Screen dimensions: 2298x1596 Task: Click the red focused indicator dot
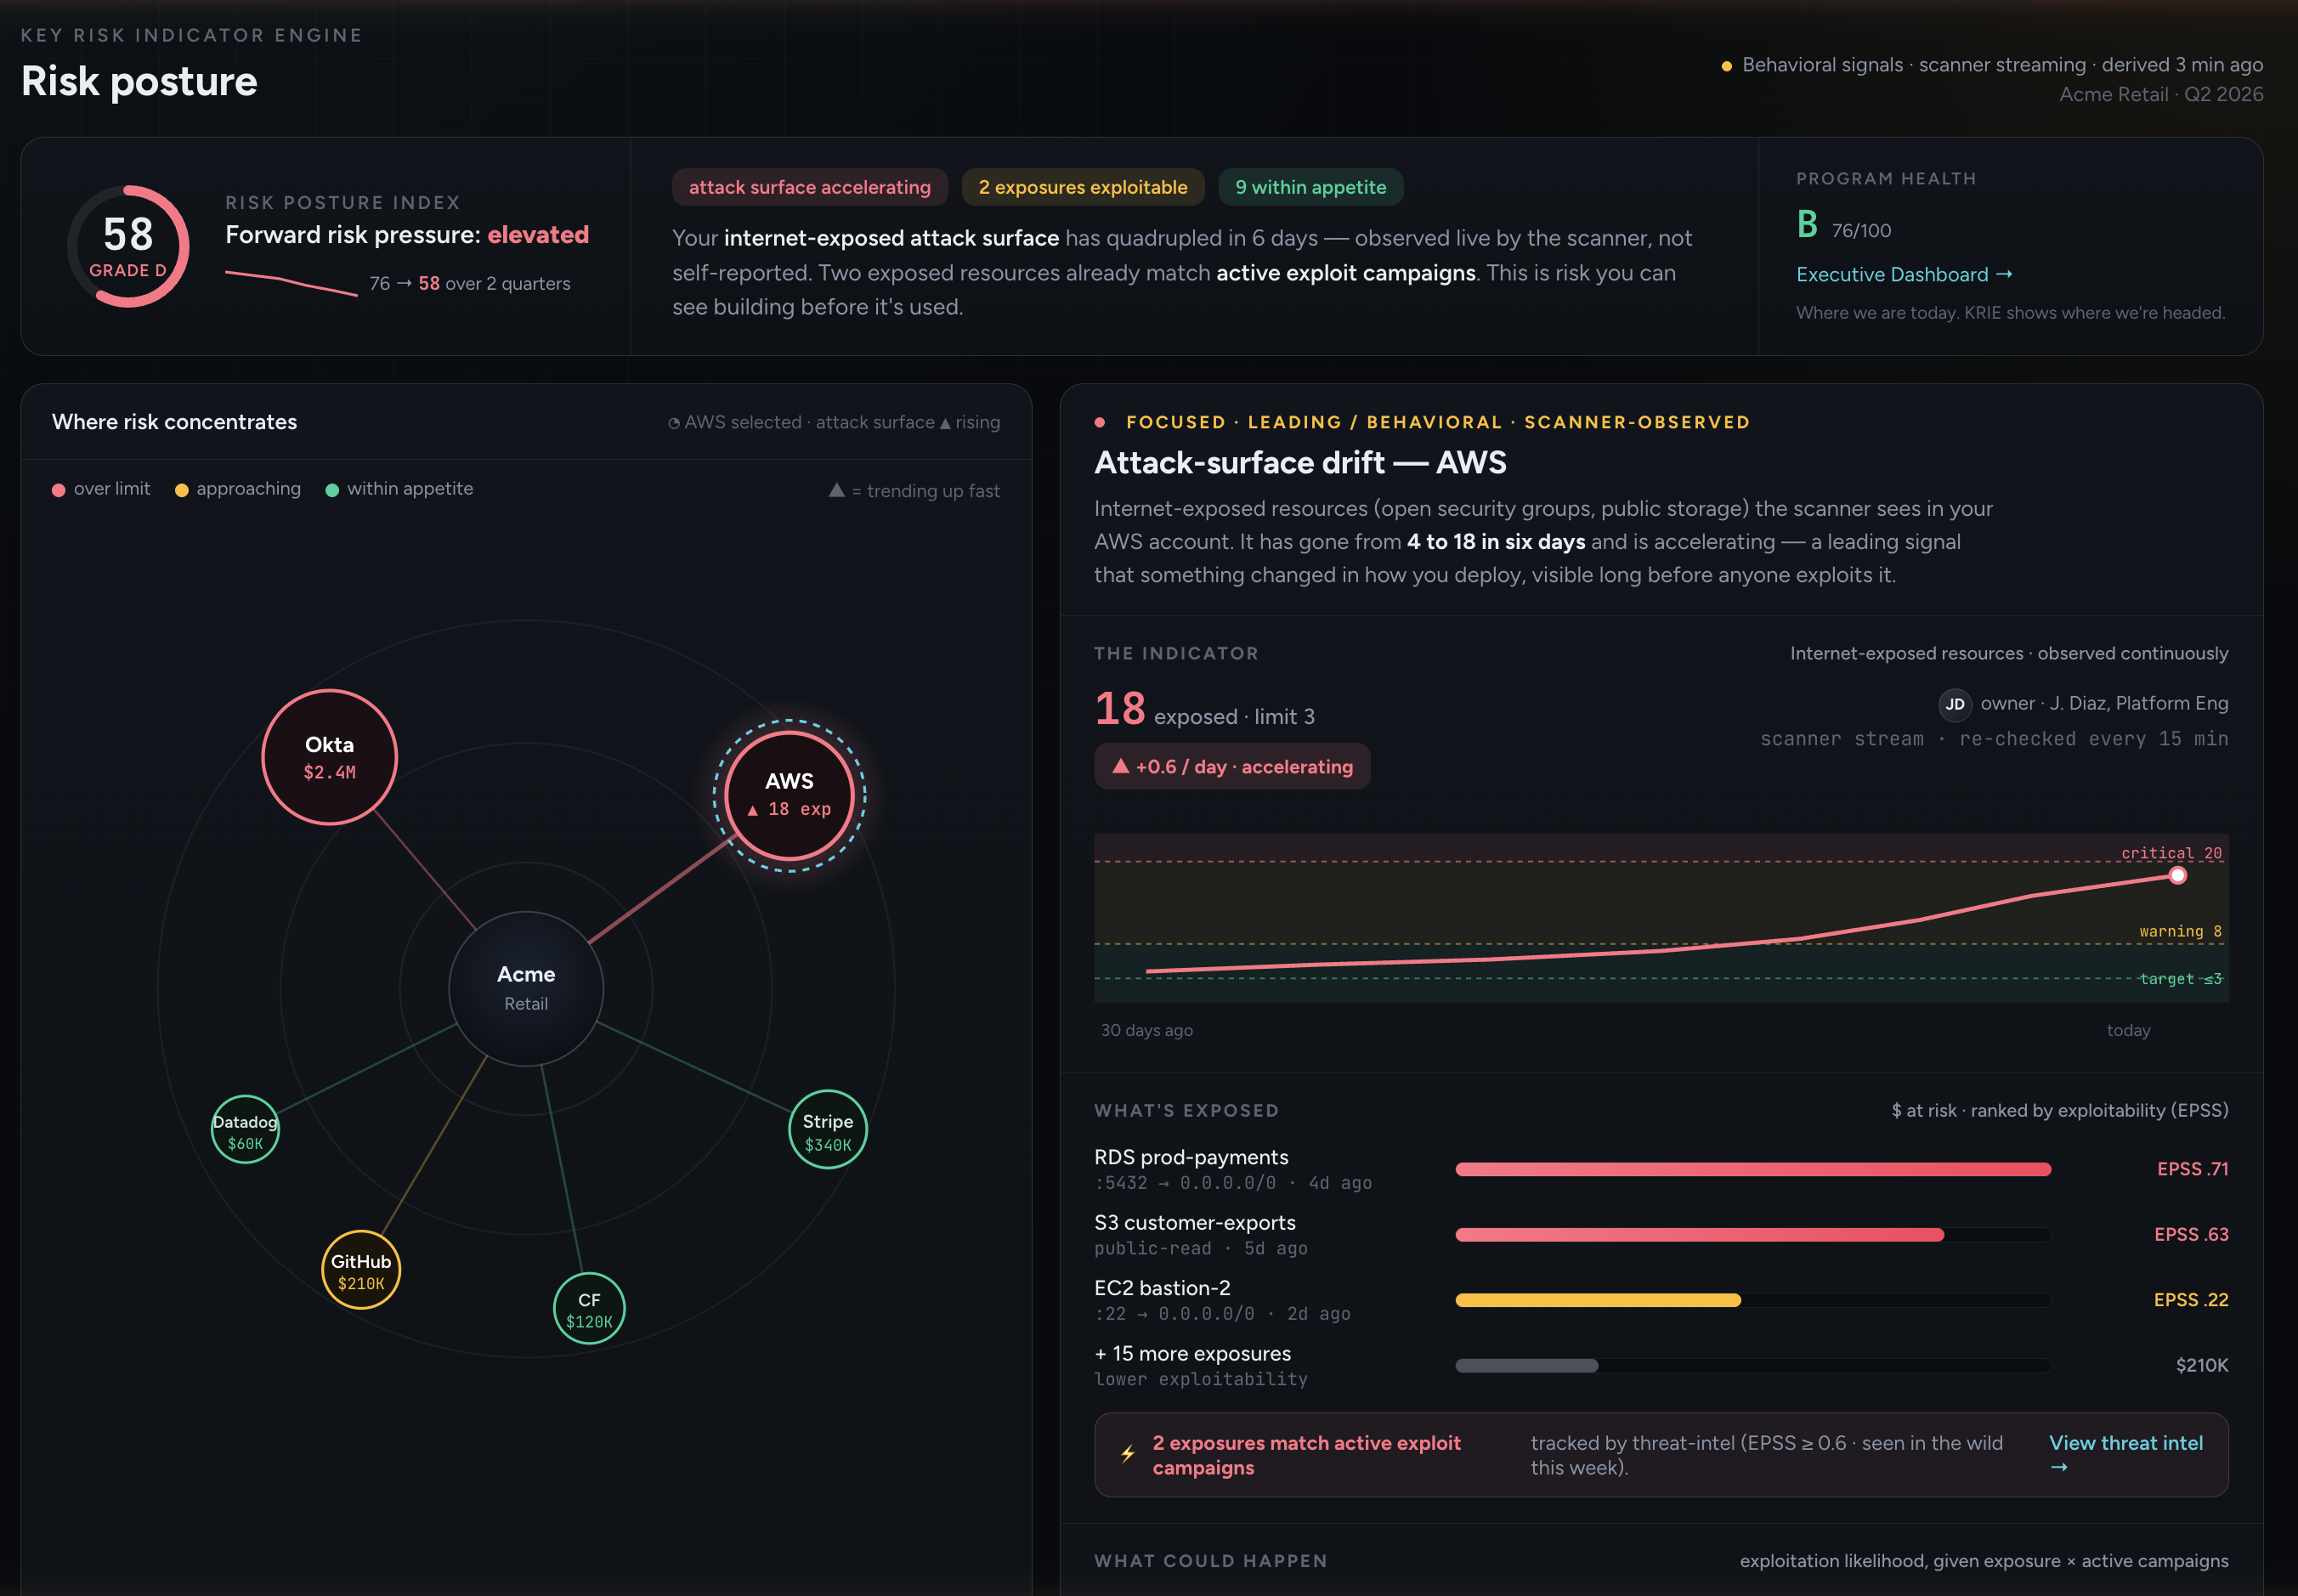click(1100, 422)
